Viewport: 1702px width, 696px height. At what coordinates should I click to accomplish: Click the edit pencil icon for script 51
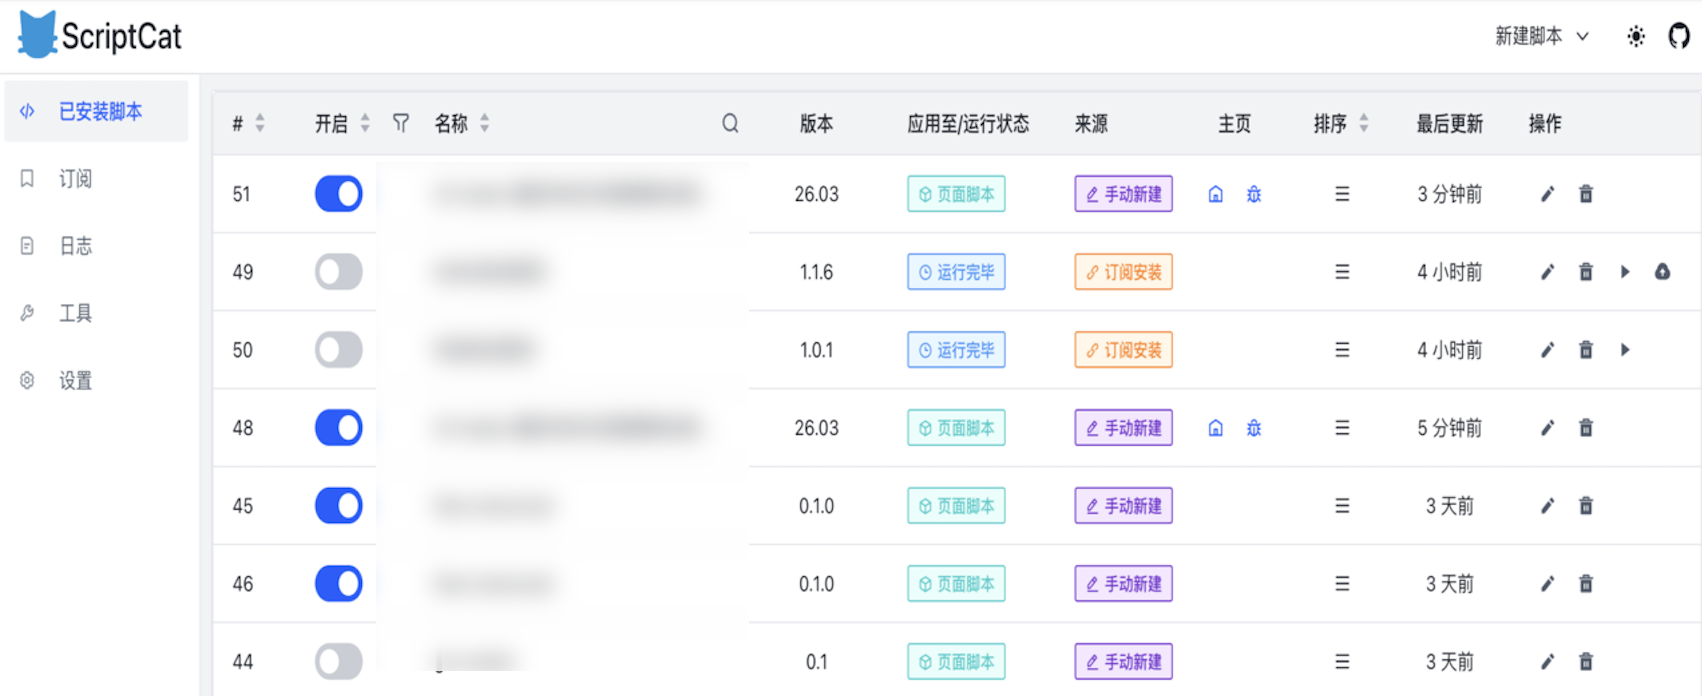(1547, 194)
